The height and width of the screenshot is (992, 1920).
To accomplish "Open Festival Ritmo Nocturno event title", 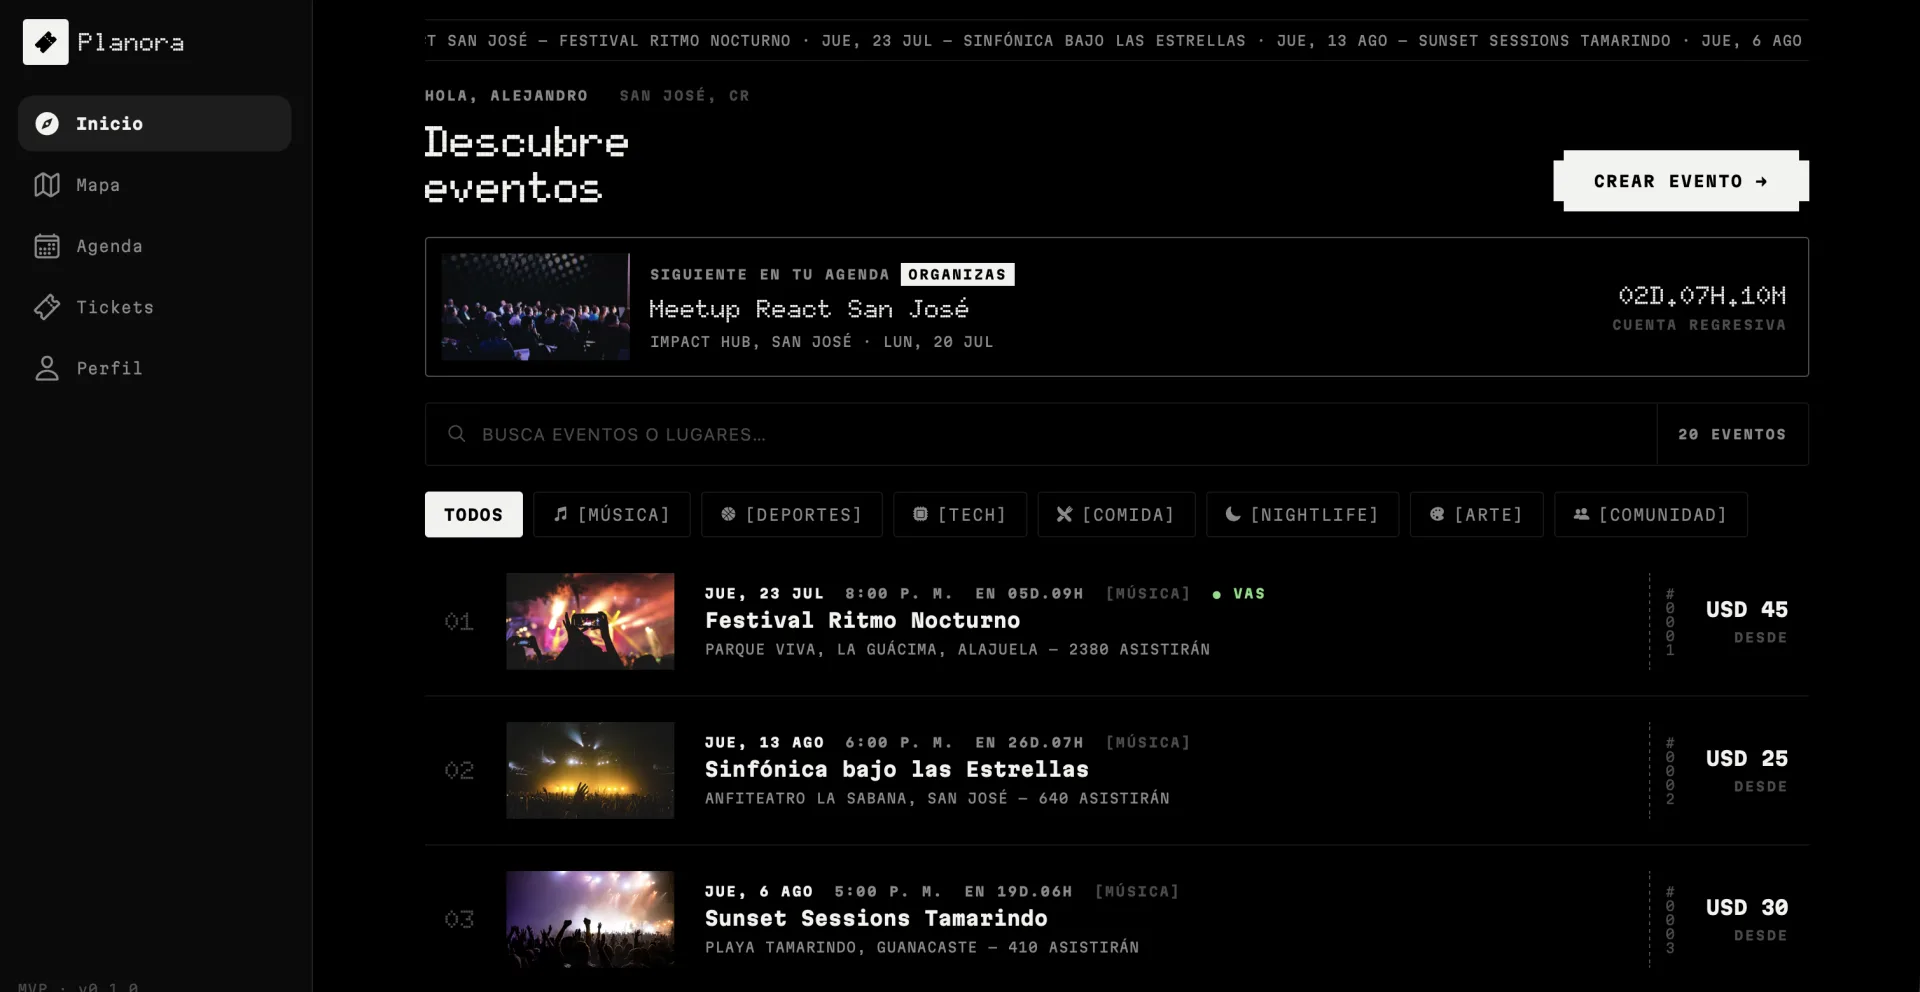I will pyautogui.click(x=863, y=620).
